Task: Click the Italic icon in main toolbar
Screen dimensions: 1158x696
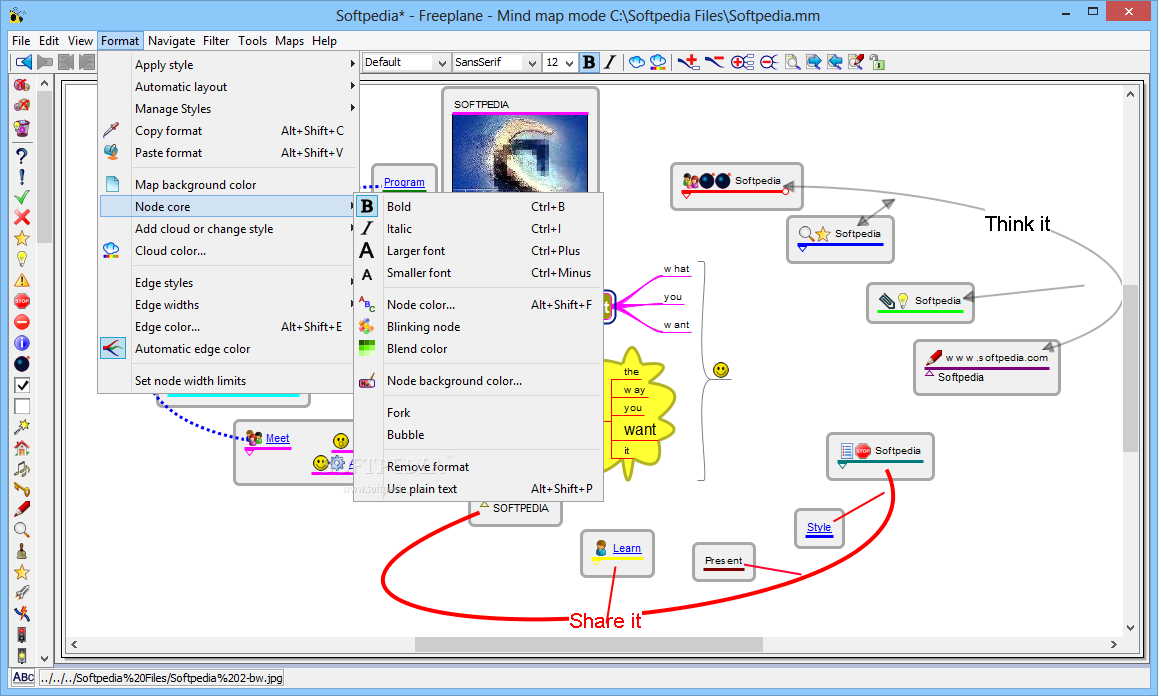Action: click(x=610, y=62)
